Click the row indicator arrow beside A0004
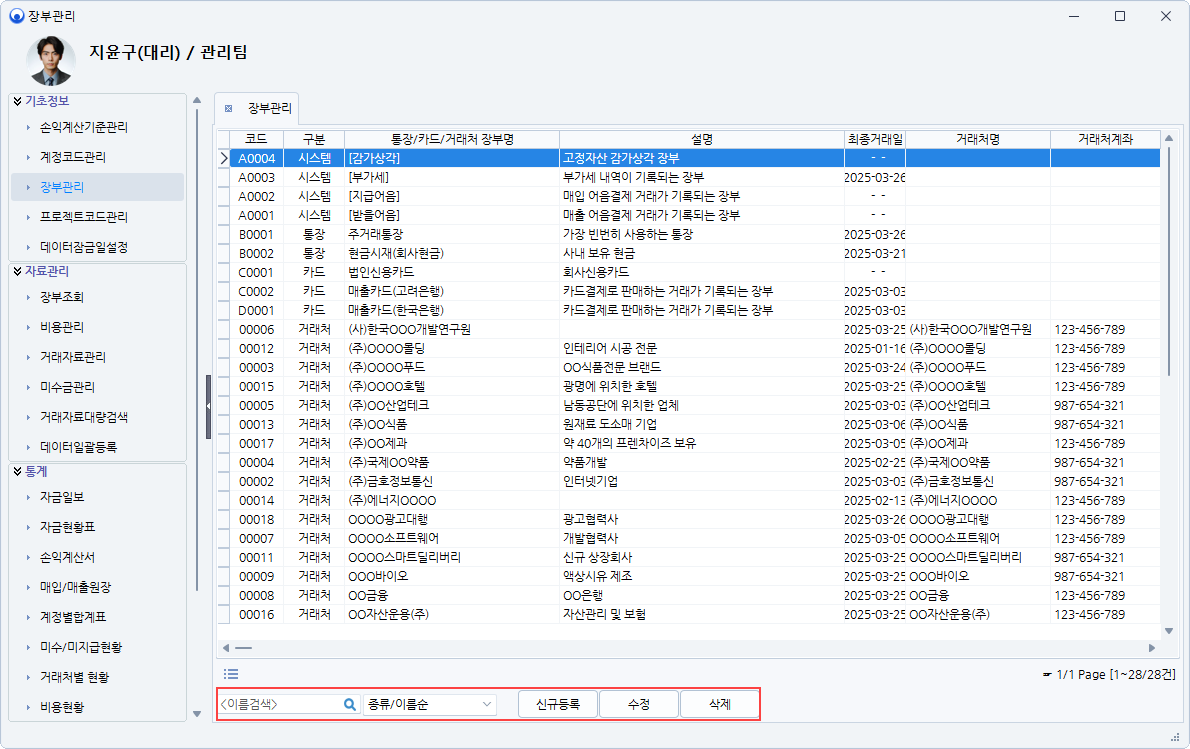The width and height of the screenshot is (1190, 749). (224, 158)
